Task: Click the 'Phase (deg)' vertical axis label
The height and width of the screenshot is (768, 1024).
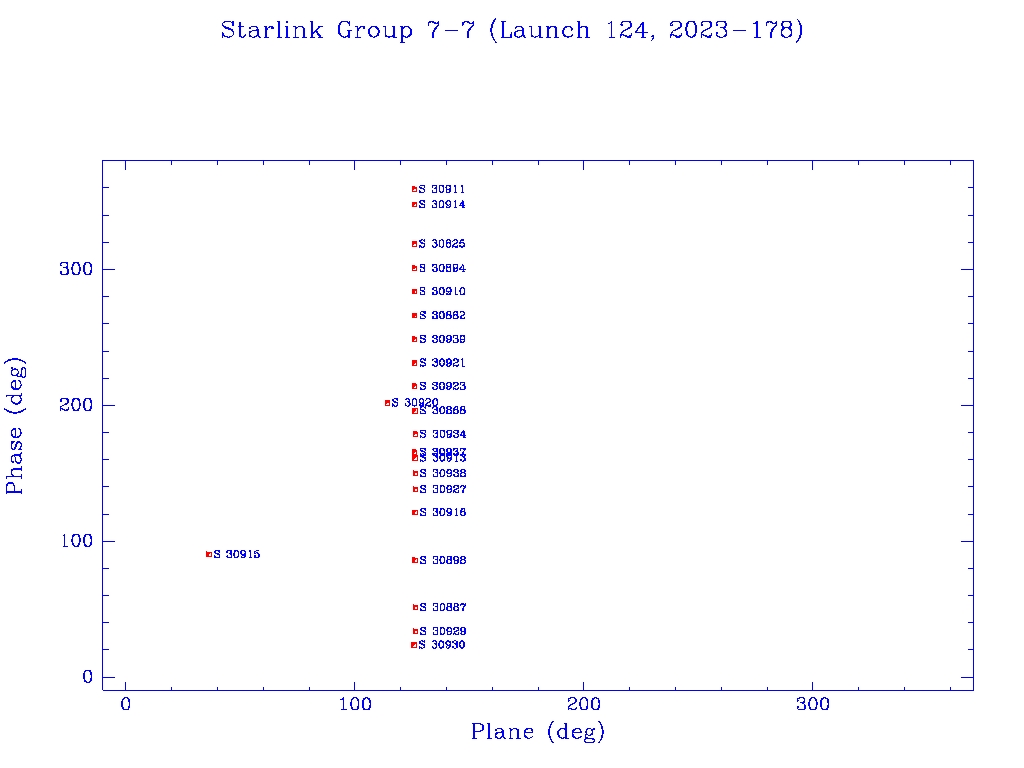Action: pyautogui.click(x=15, y=426)
